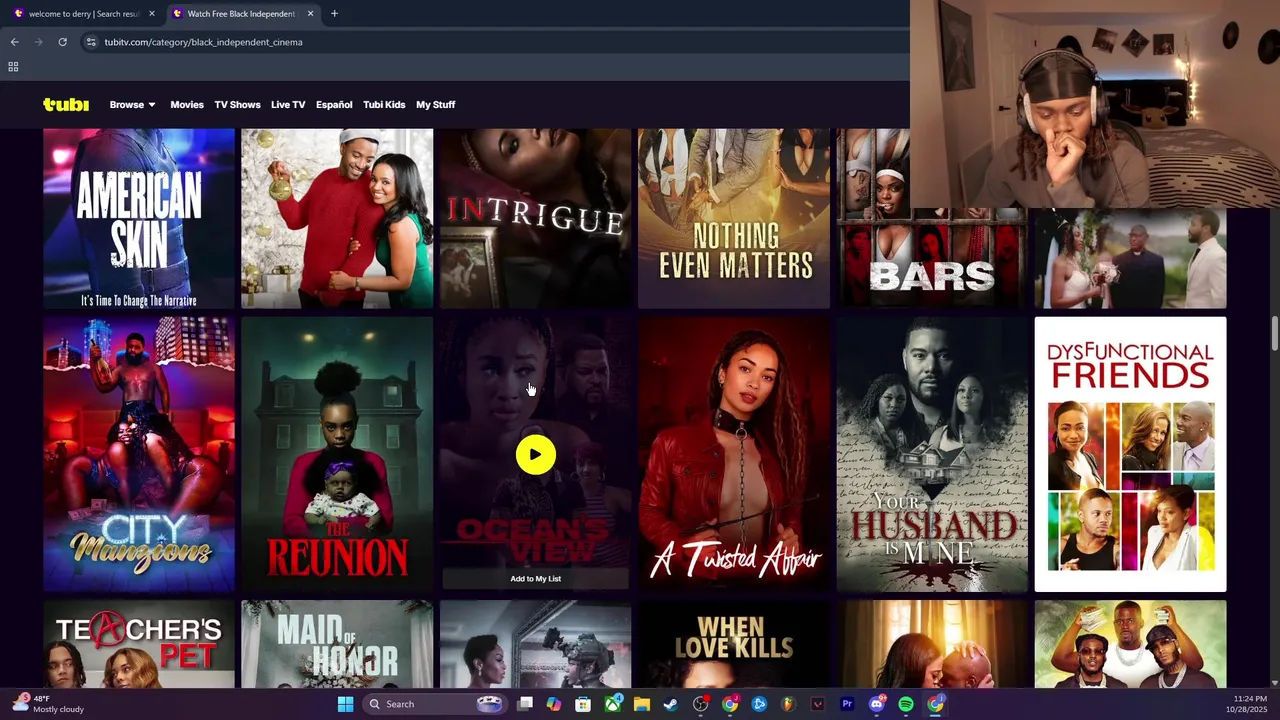
Task: Open the Windows Start menu
Action: (345, 704)
